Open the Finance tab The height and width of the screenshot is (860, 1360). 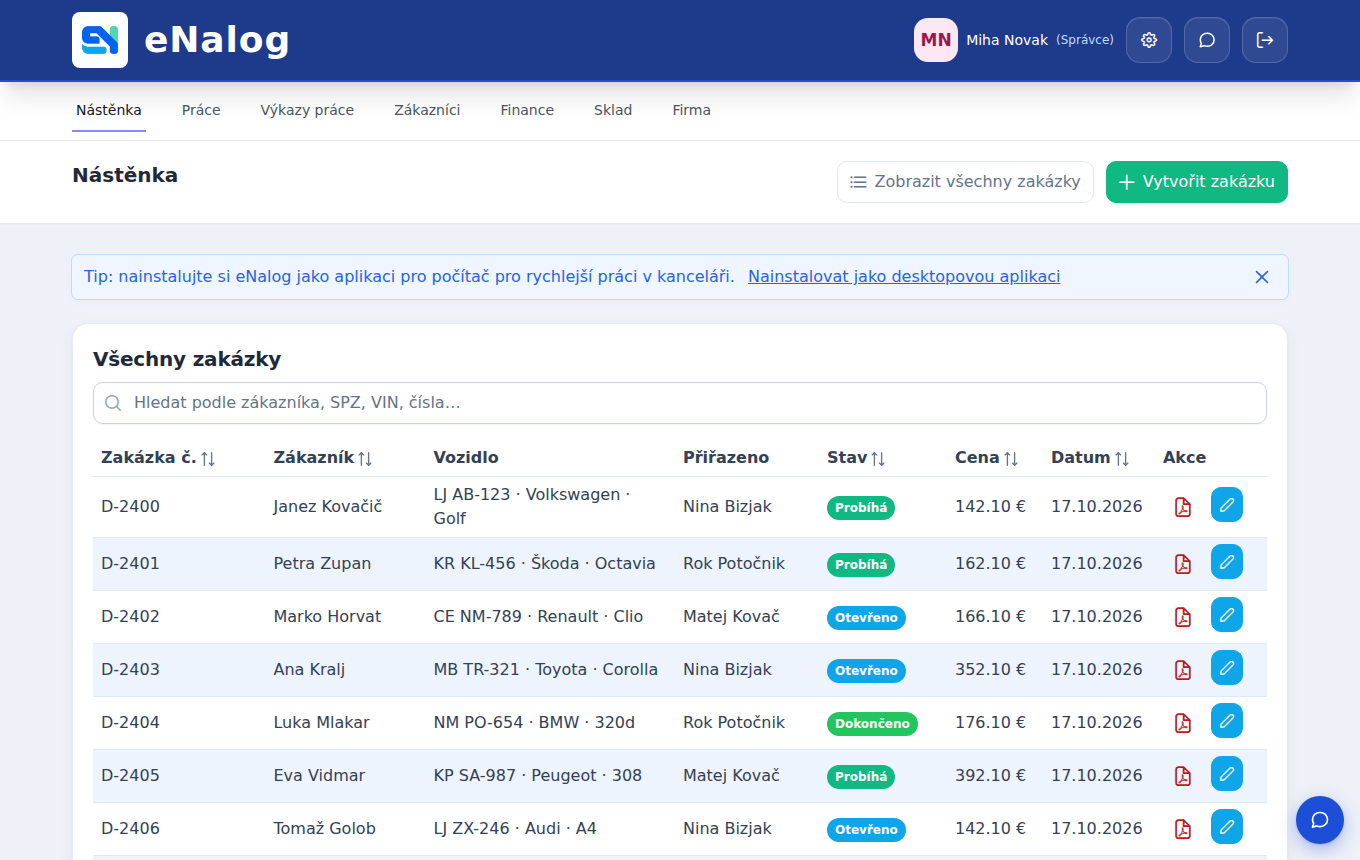(527, 110)
